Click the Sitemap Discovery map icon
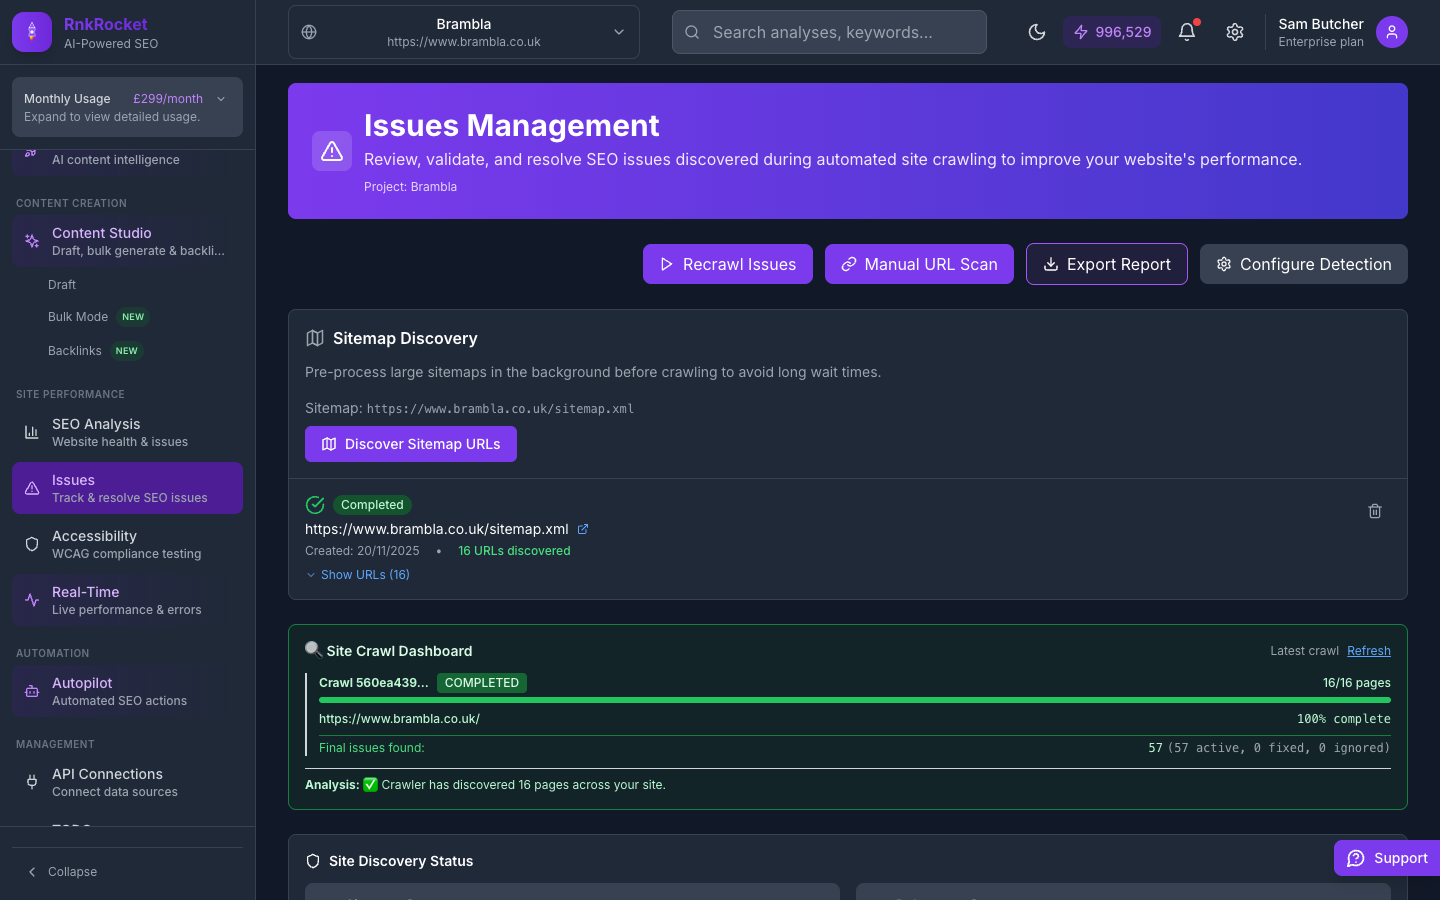Screen dimensions: 1440x900 click(315, 338)
